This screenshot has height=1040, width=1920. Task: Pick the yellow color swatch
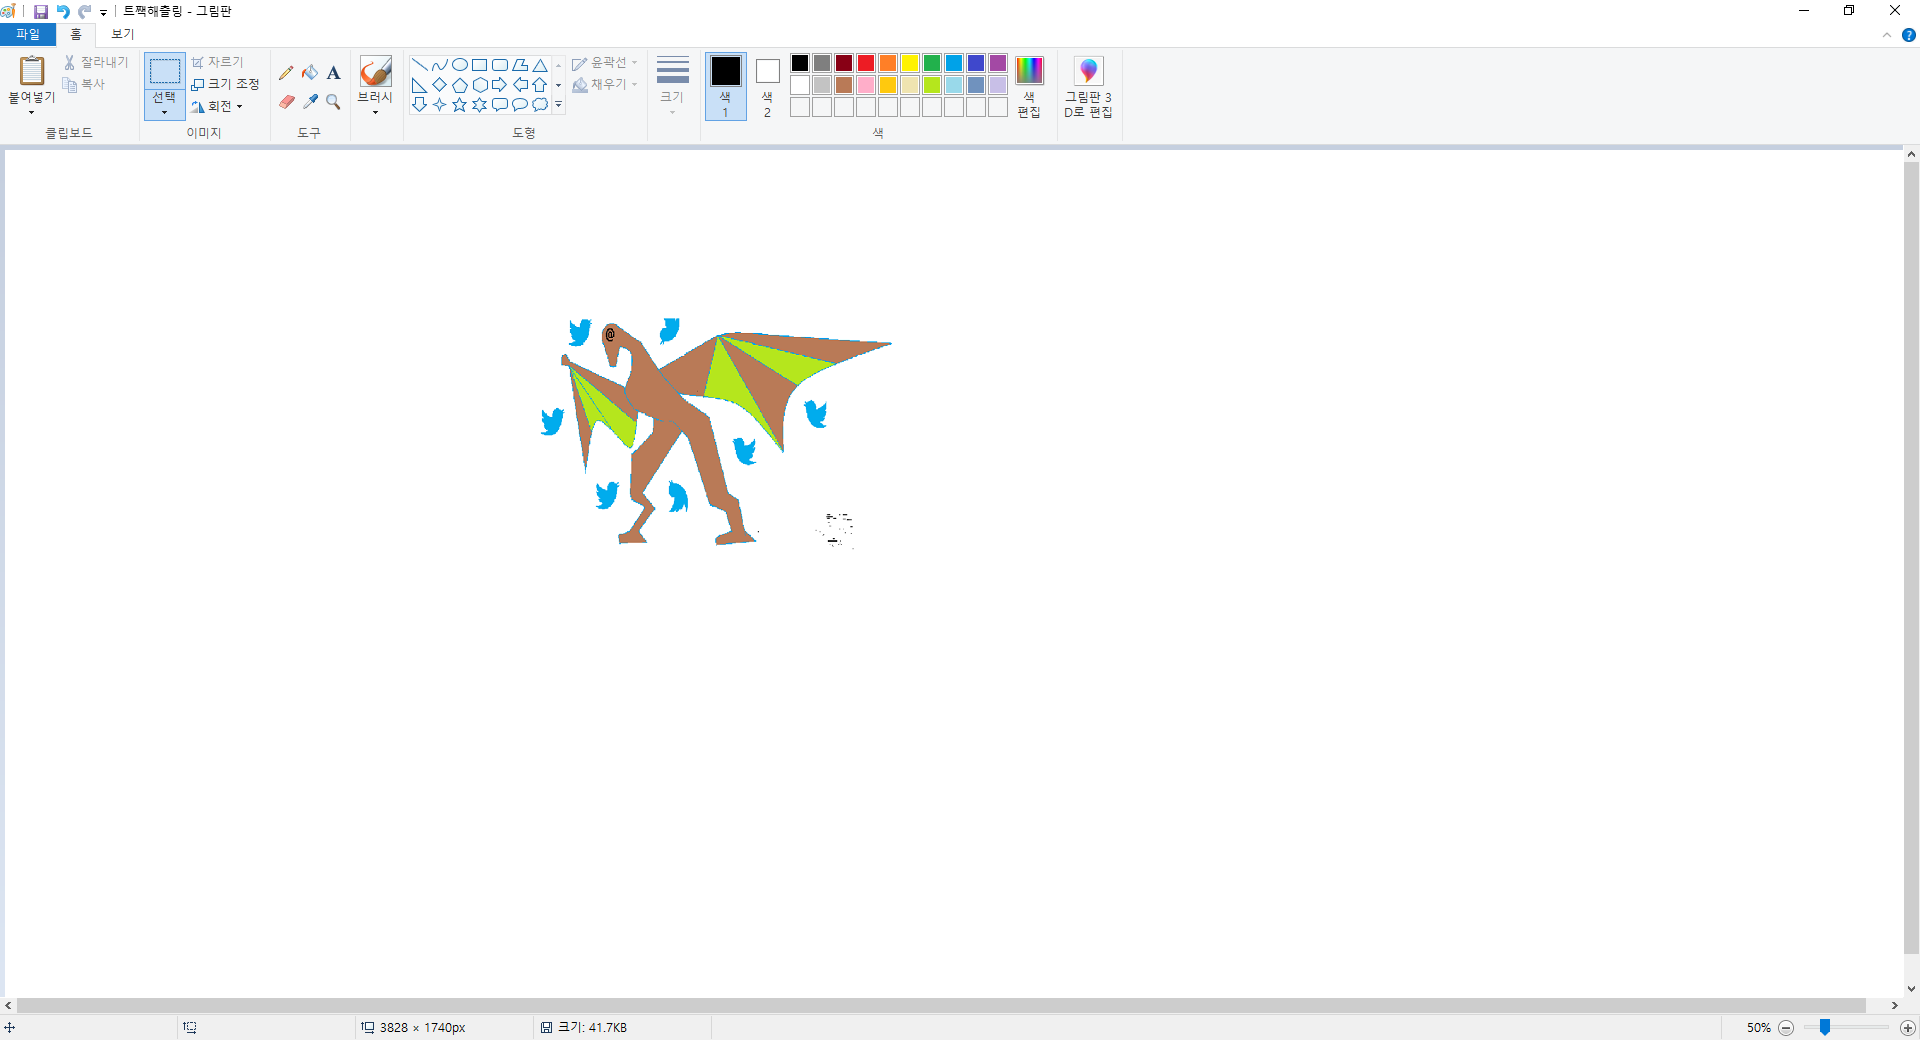(910, 63)
